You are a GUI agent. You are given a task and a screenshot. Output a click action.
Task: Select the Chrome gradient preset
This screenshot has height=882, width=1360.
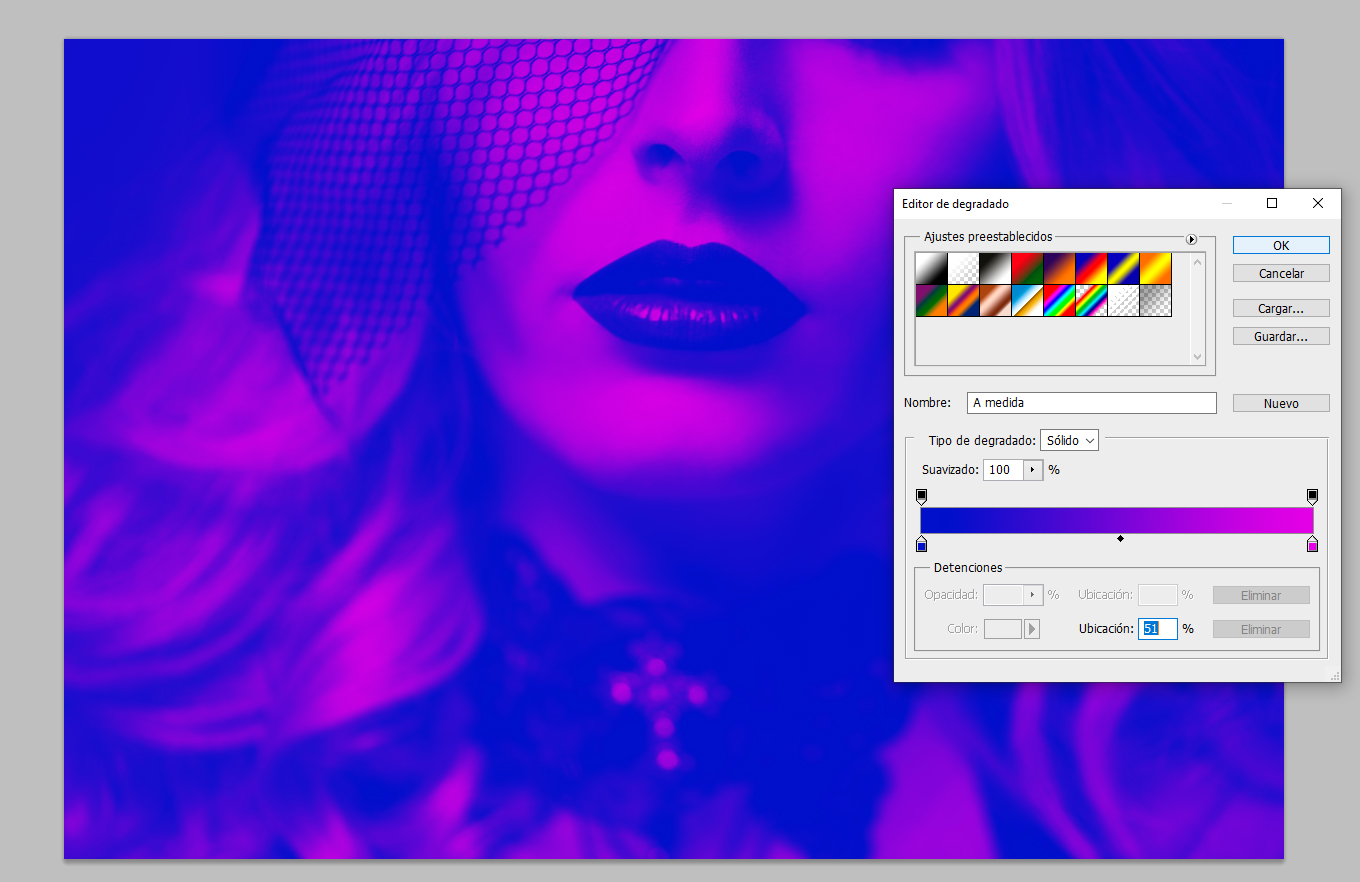tap(1027, 299)
